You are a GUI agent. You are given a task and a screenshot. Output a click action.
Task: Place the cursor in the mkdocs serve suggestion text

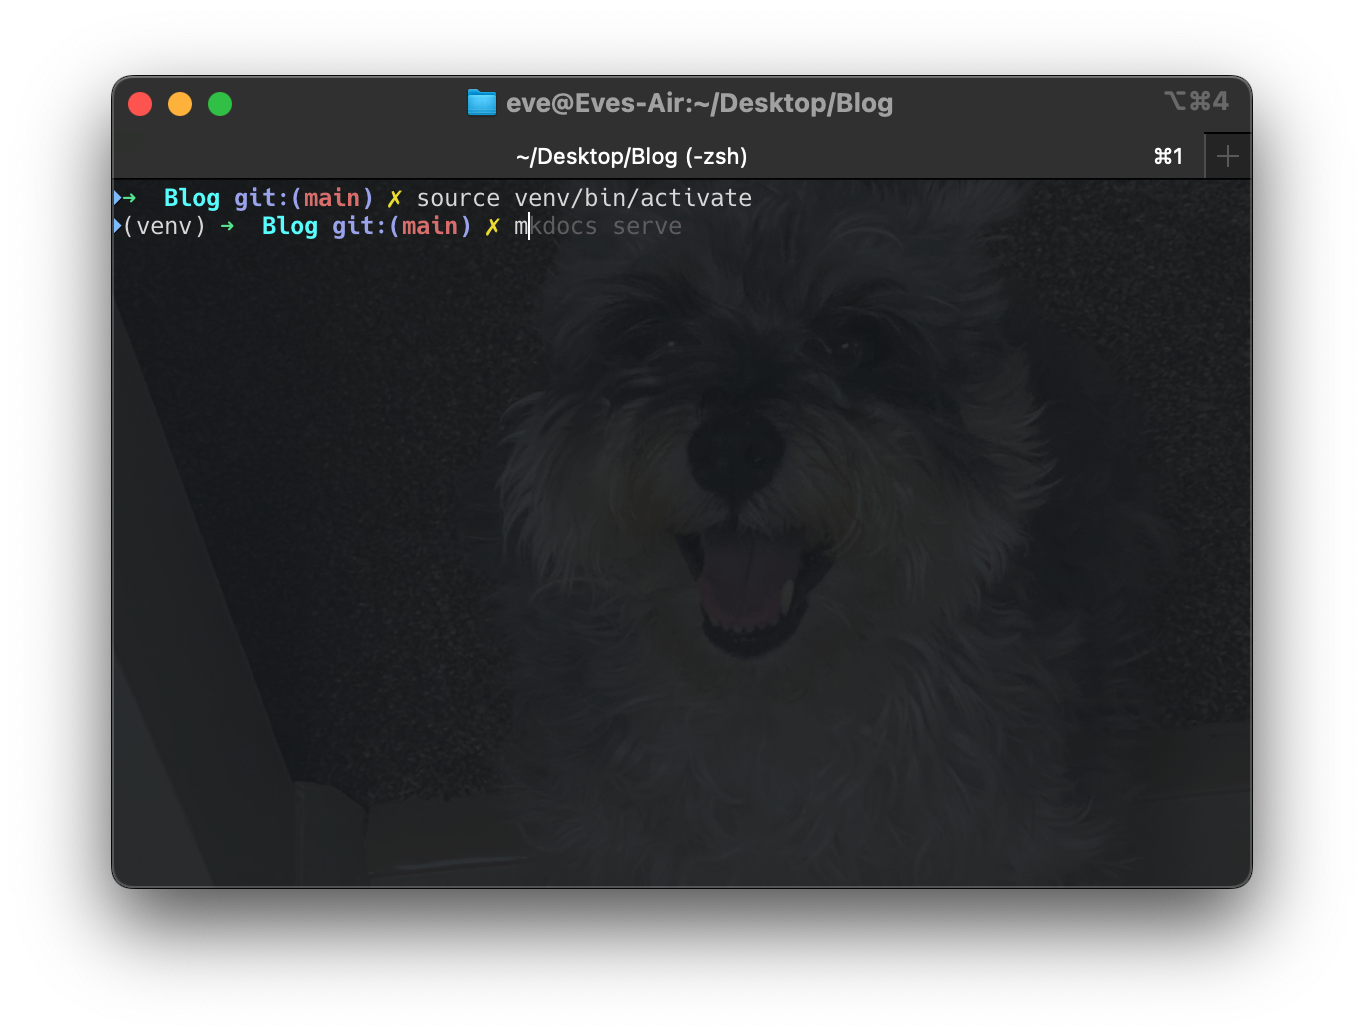point(598,226)
